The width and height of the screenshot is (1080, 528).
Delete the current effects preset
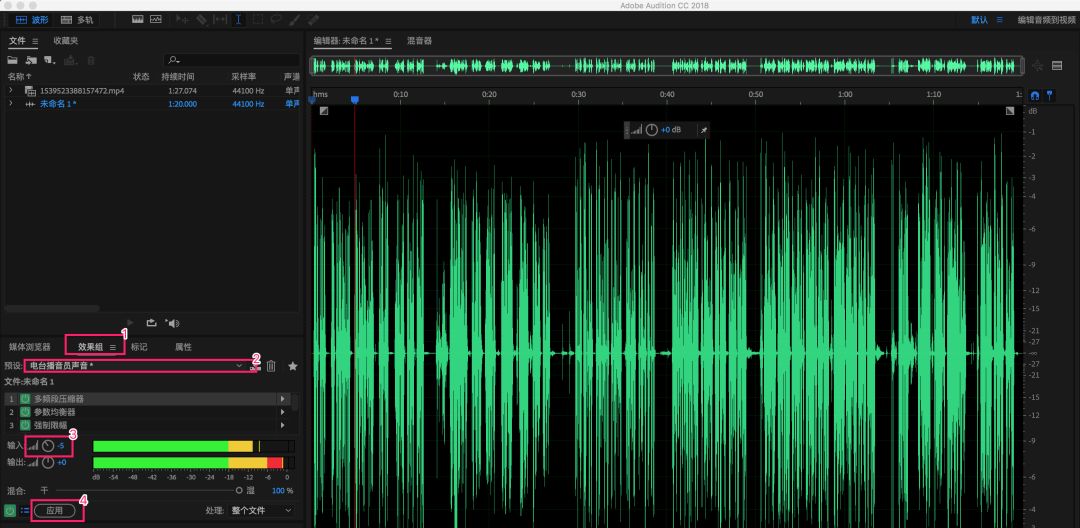pos(271,366)
